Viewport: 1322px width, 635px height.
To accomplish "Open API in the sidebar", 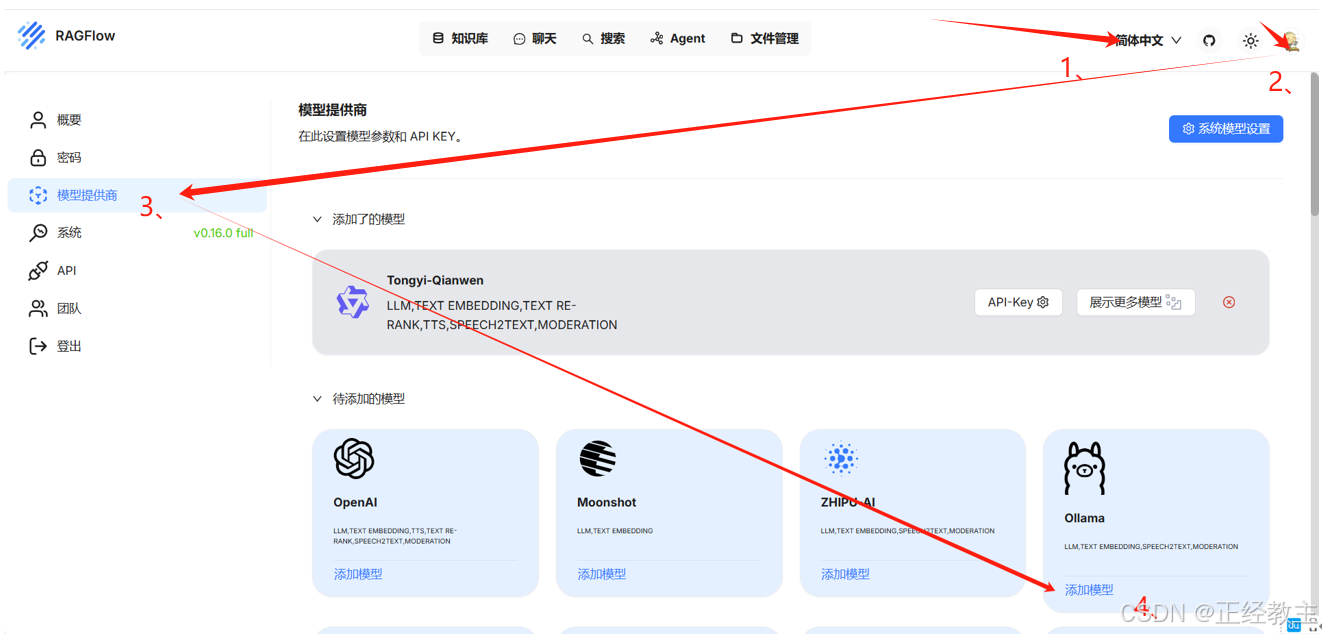I will 137,271.
